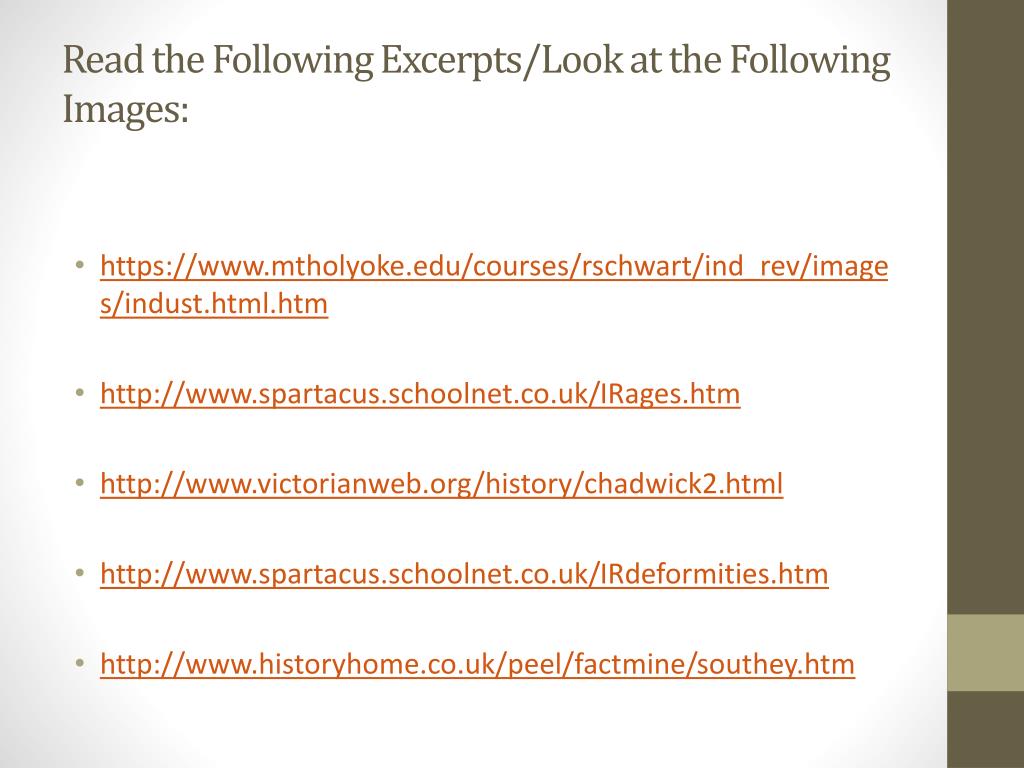Click the dark brown sidebar below the tan block
Image resolution: width=1024 pixels, height=768 pixels.
click(985, 729)
